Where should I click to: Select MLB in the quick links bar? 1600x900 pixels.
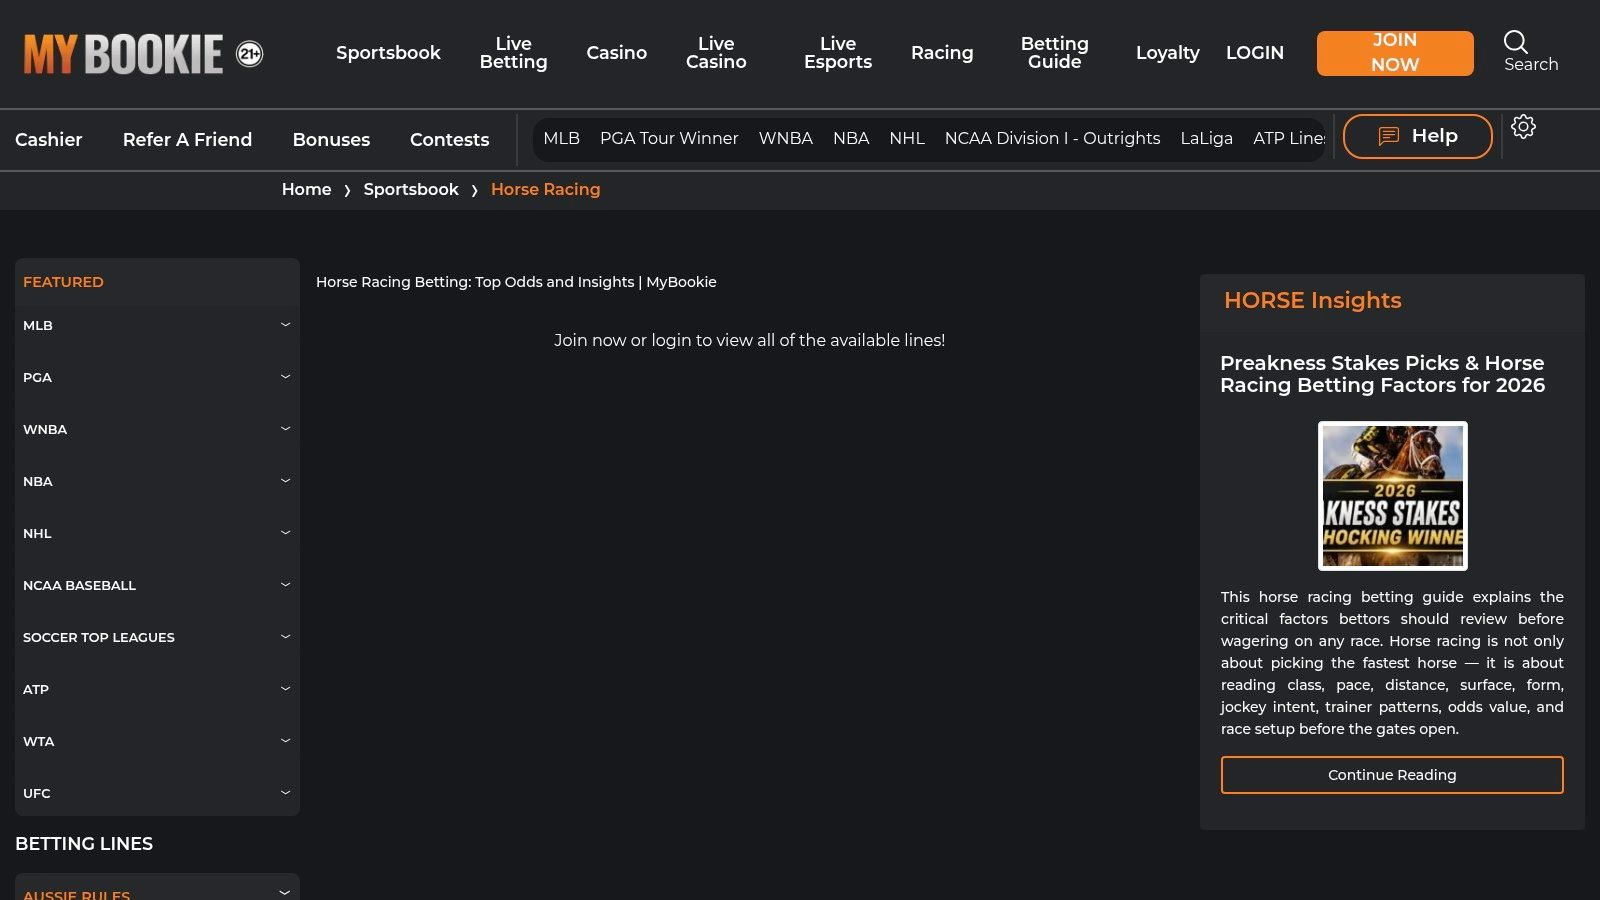(x=561, y=138)
